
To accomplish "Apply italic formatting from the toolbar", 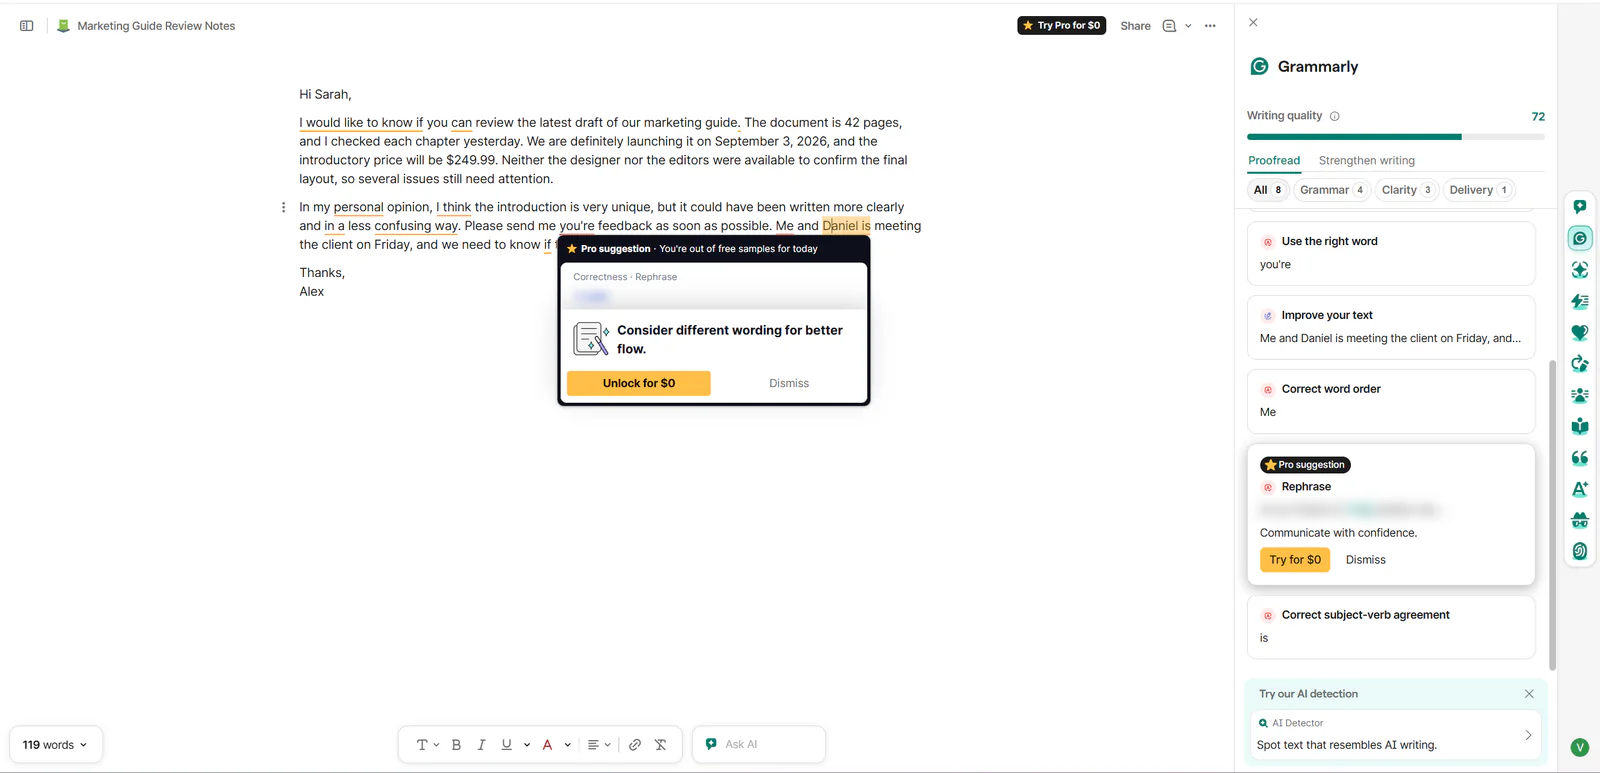I will (x=481, y=745).
